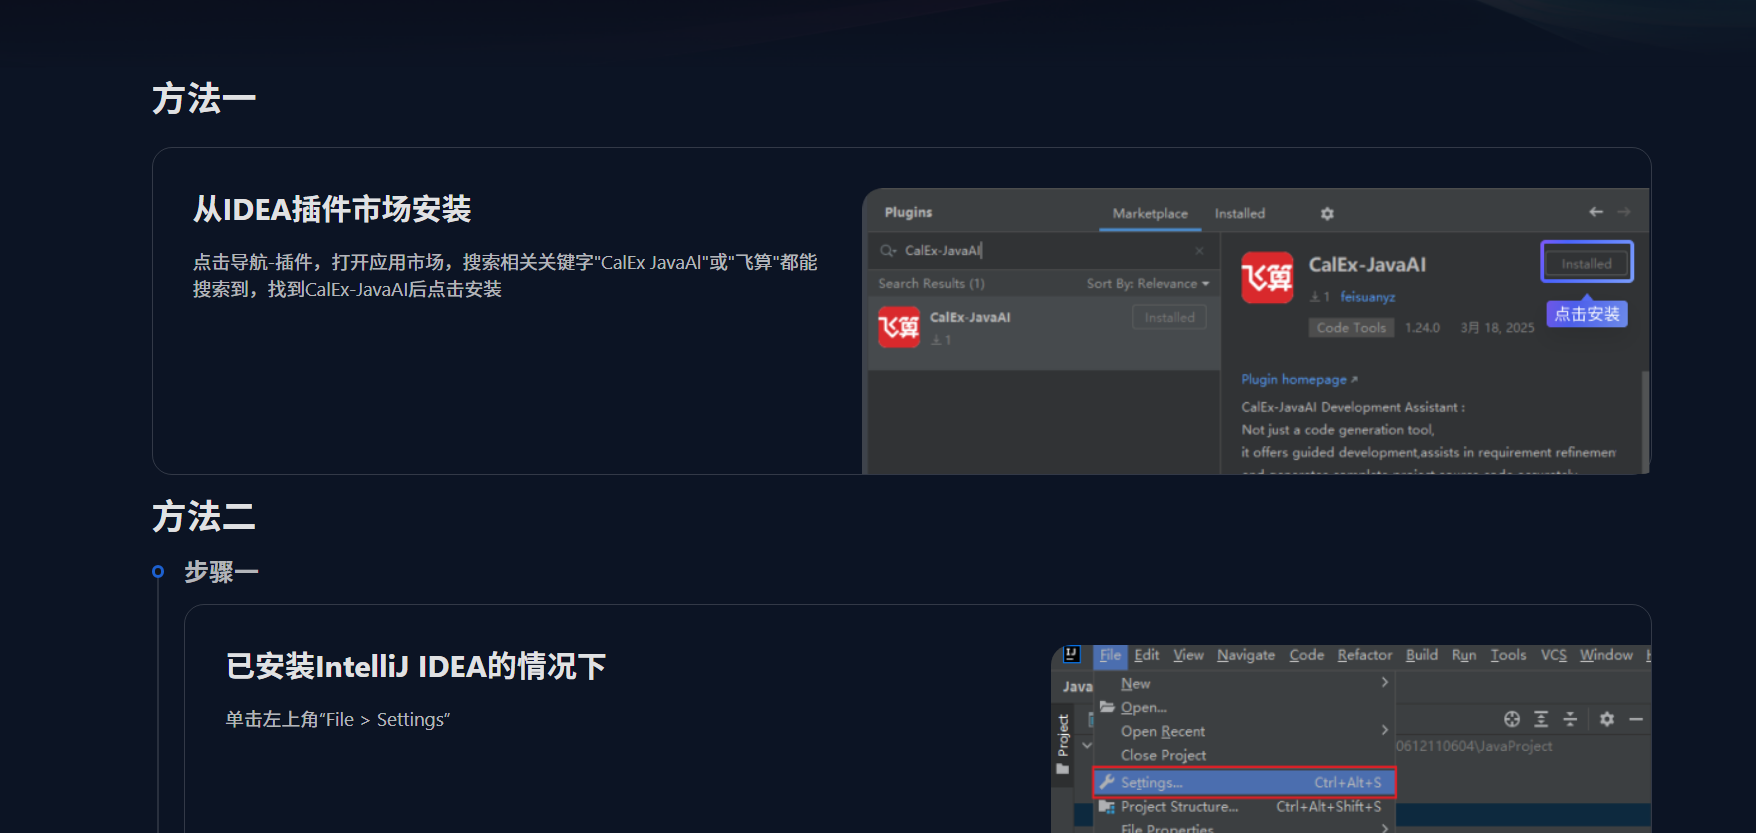
Task: Click the JavaProject path text
Action: 1474,746
